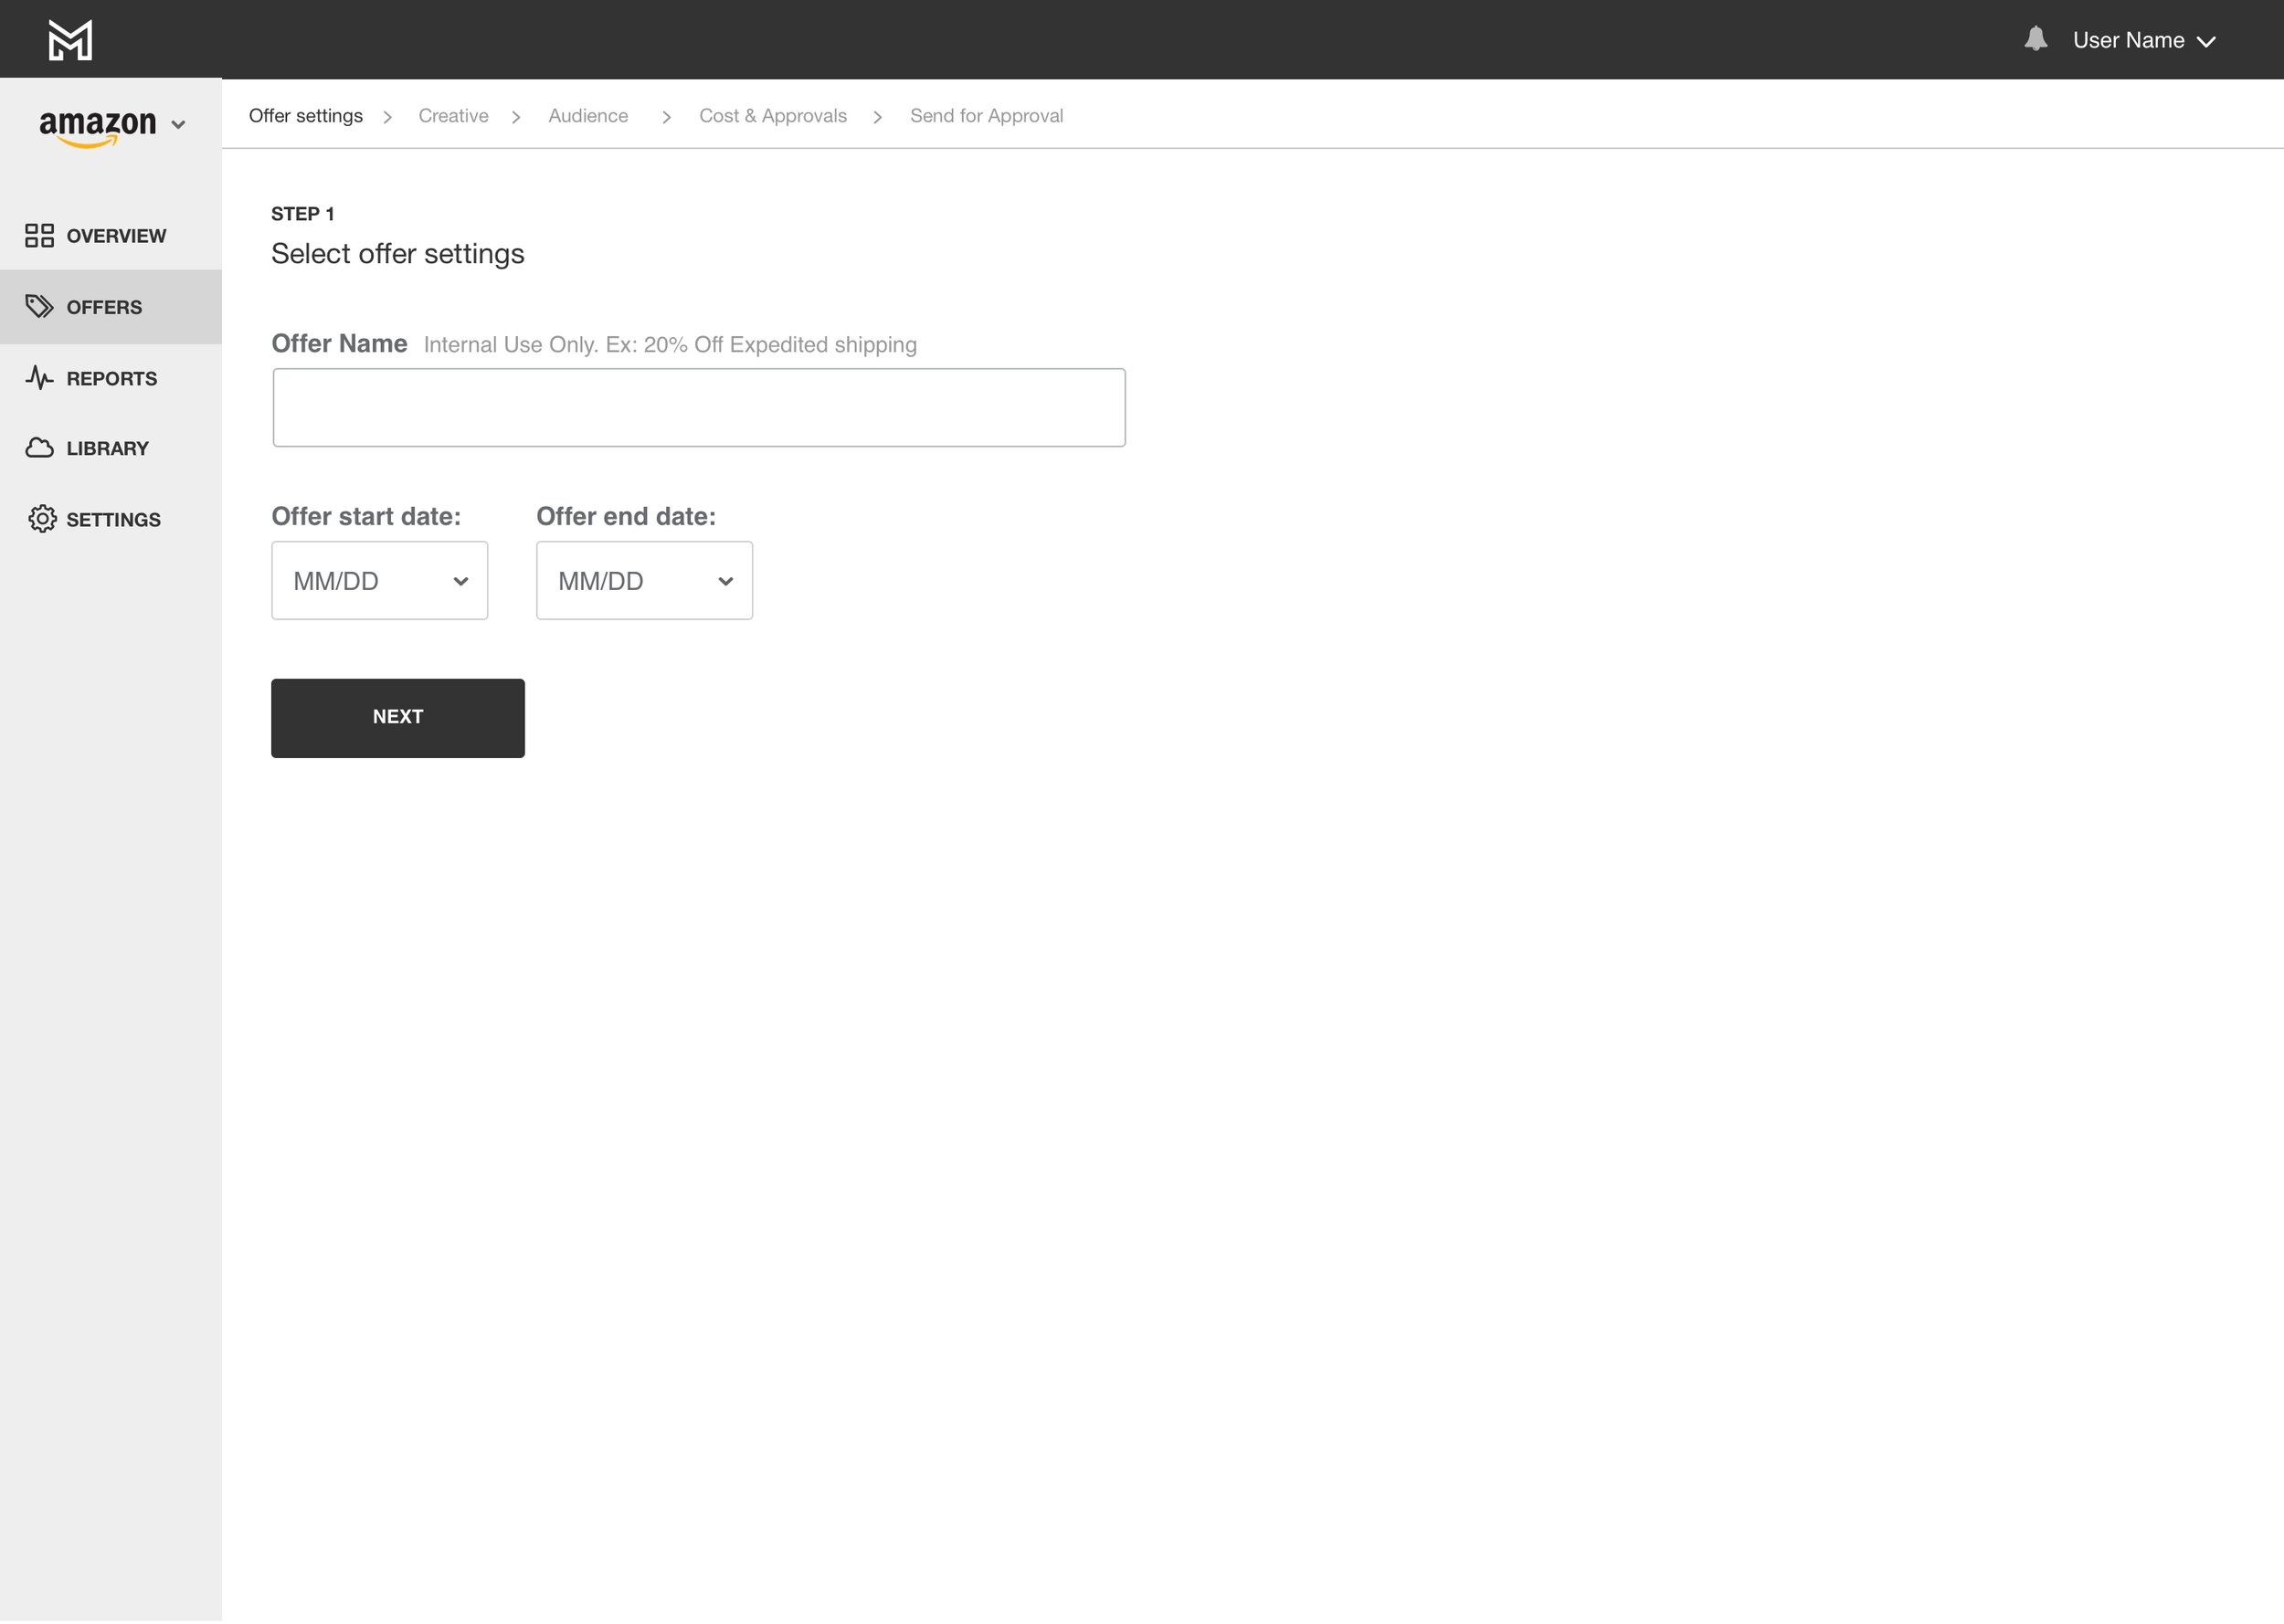Jump to Send for Approval step
This screenshot has height=1624, width=2284.
click(987, 116)
